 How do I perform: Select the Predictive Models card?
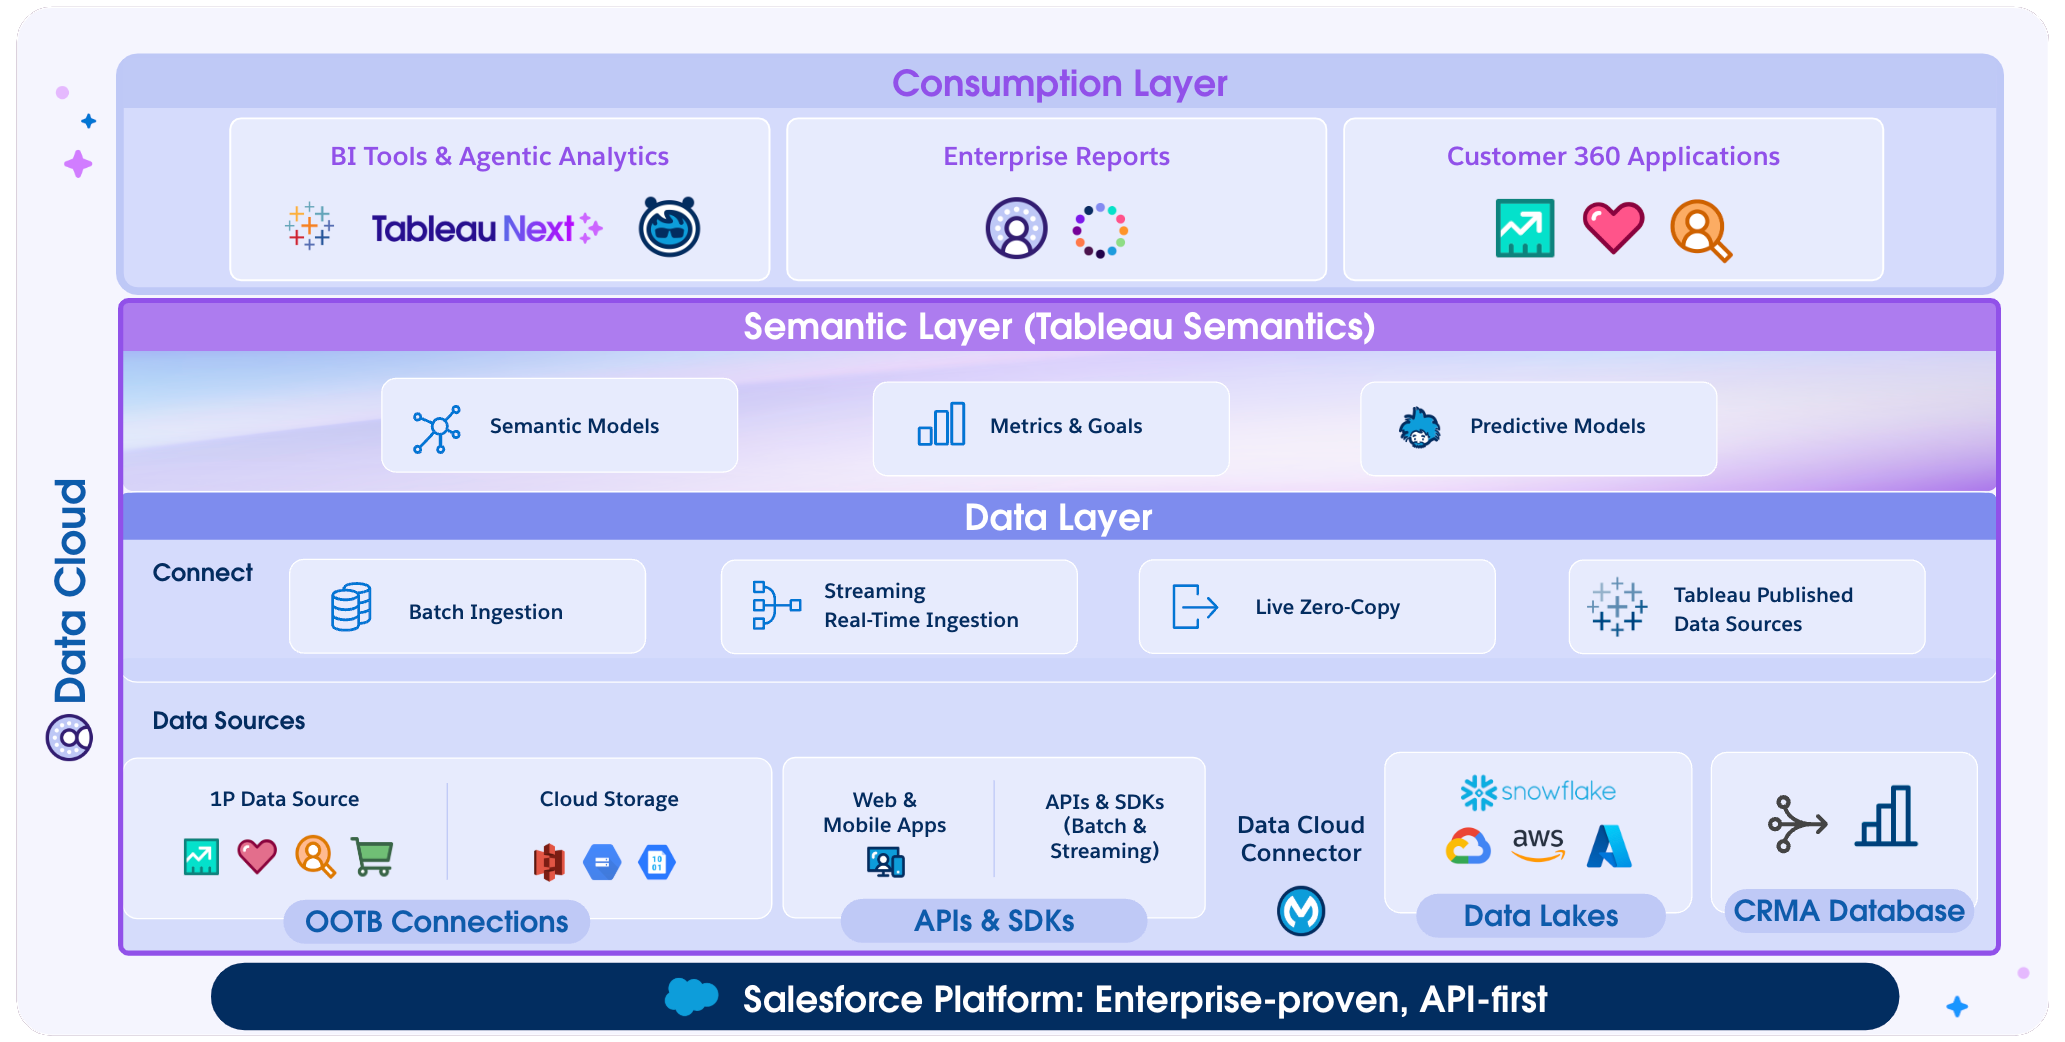(x=1538, y=427)
